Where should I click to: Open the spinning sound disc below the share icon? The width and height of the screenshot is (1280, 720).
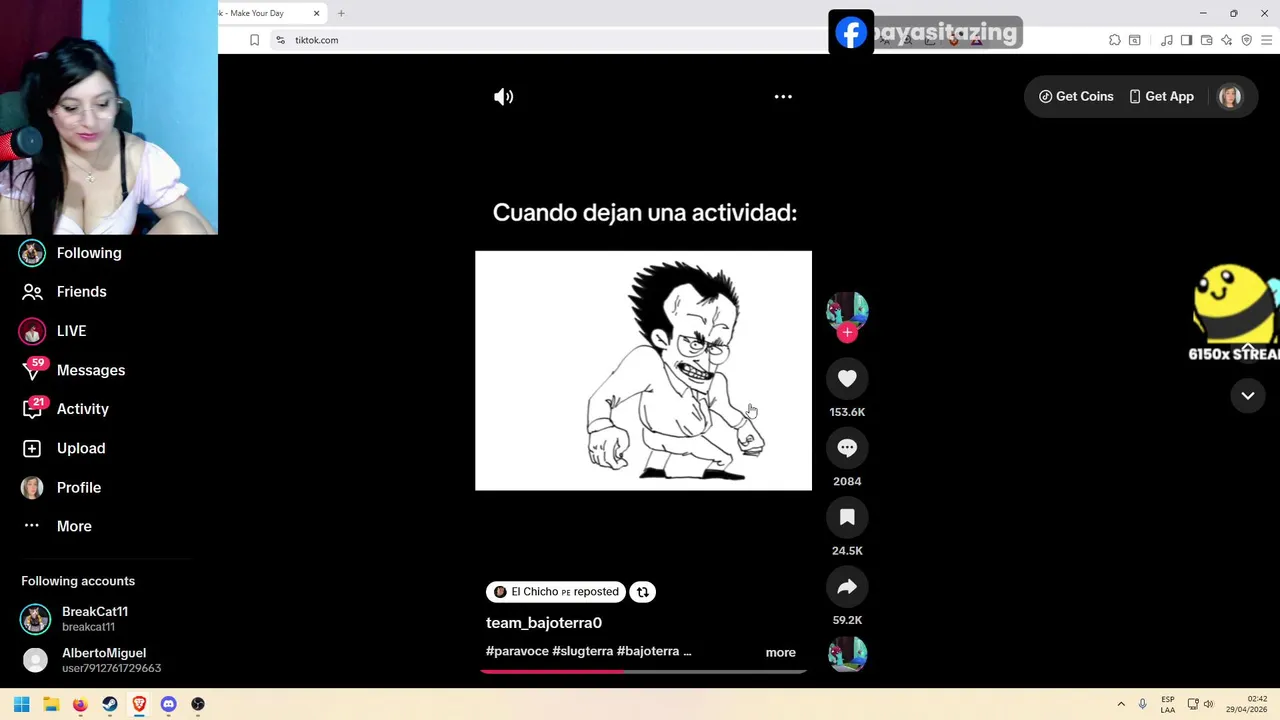[847, 654]
